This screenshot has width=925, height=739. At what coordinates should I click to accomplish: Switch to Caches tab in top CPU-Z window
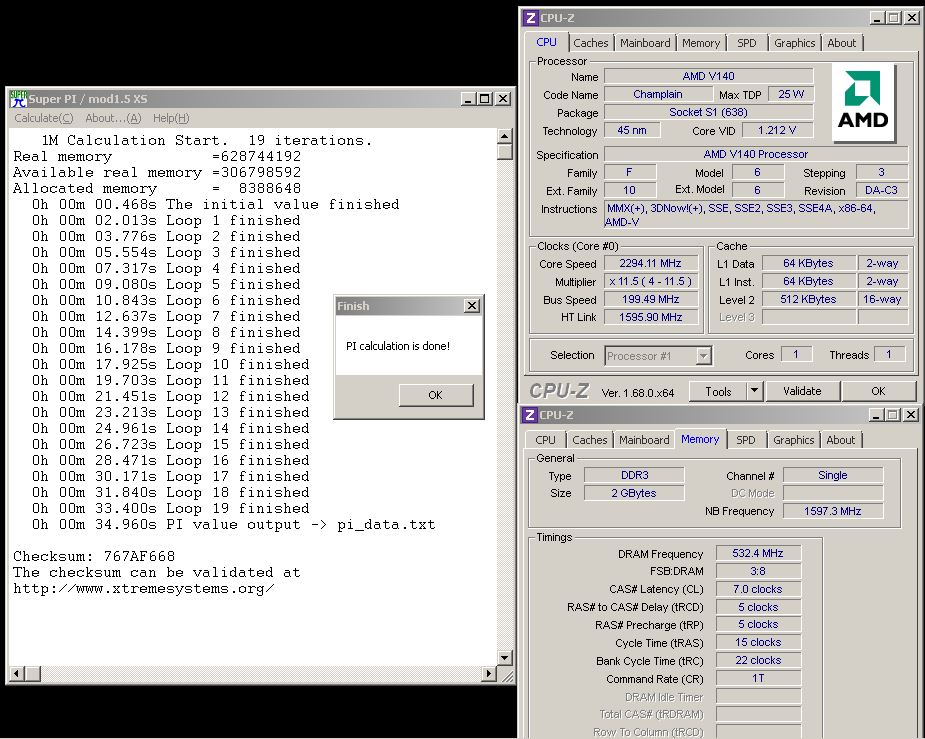[591, 43]
